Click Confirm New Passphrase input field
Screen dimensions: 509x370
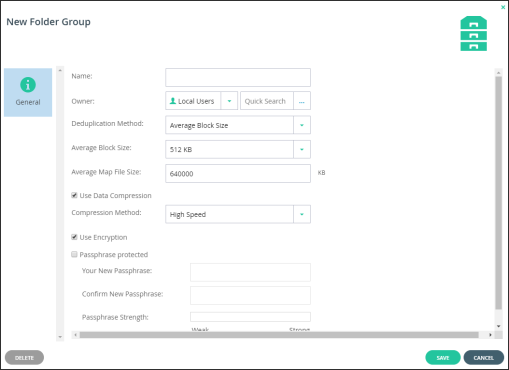pyautogui.click(x=250, y=295)
